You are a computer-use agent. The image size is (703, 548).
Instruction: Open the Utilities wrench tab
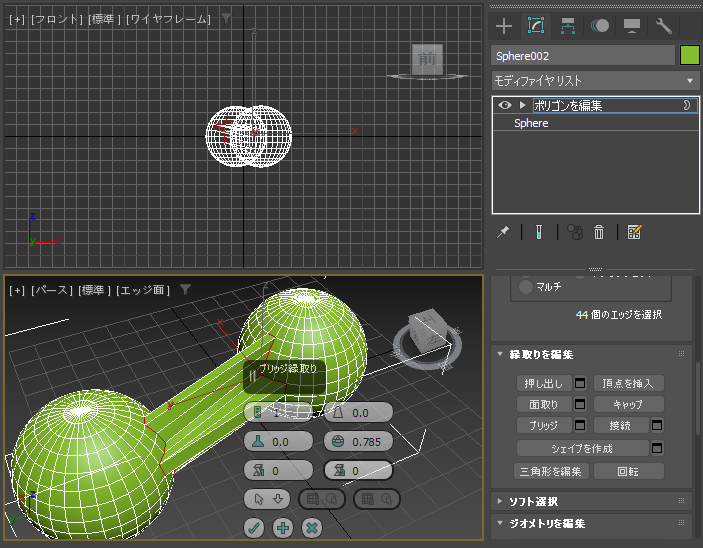point(664,26)
